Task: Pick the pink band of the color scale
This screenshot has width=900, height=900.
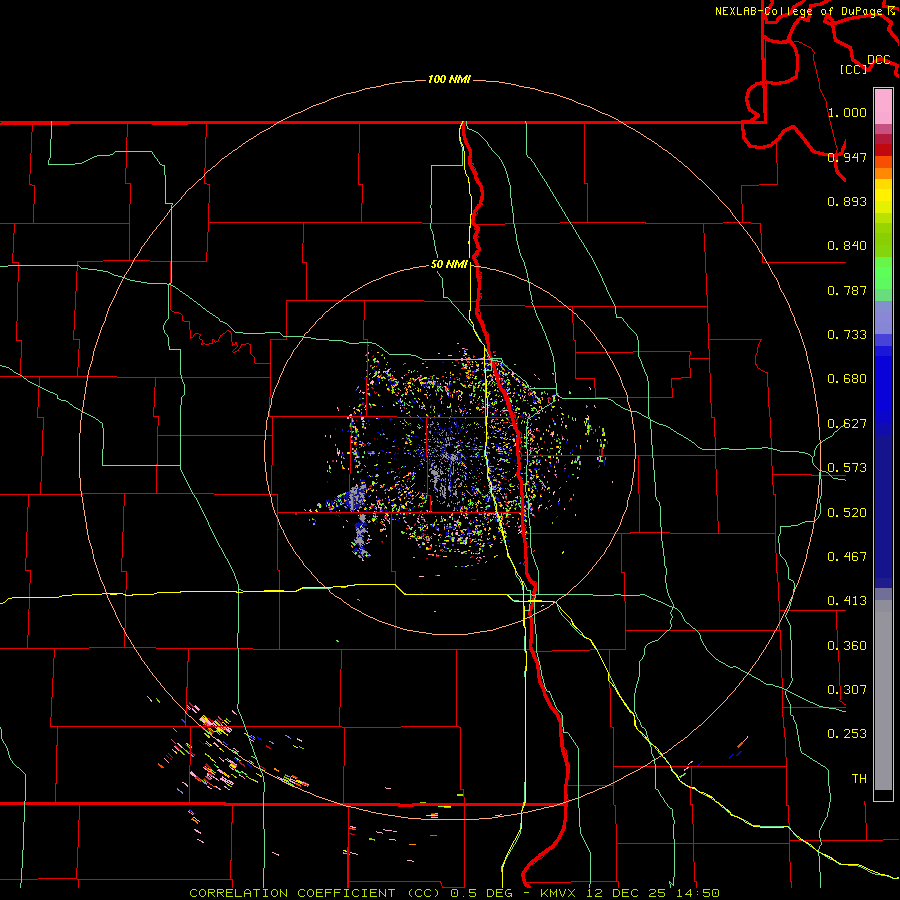Action: tap(883, 107)
